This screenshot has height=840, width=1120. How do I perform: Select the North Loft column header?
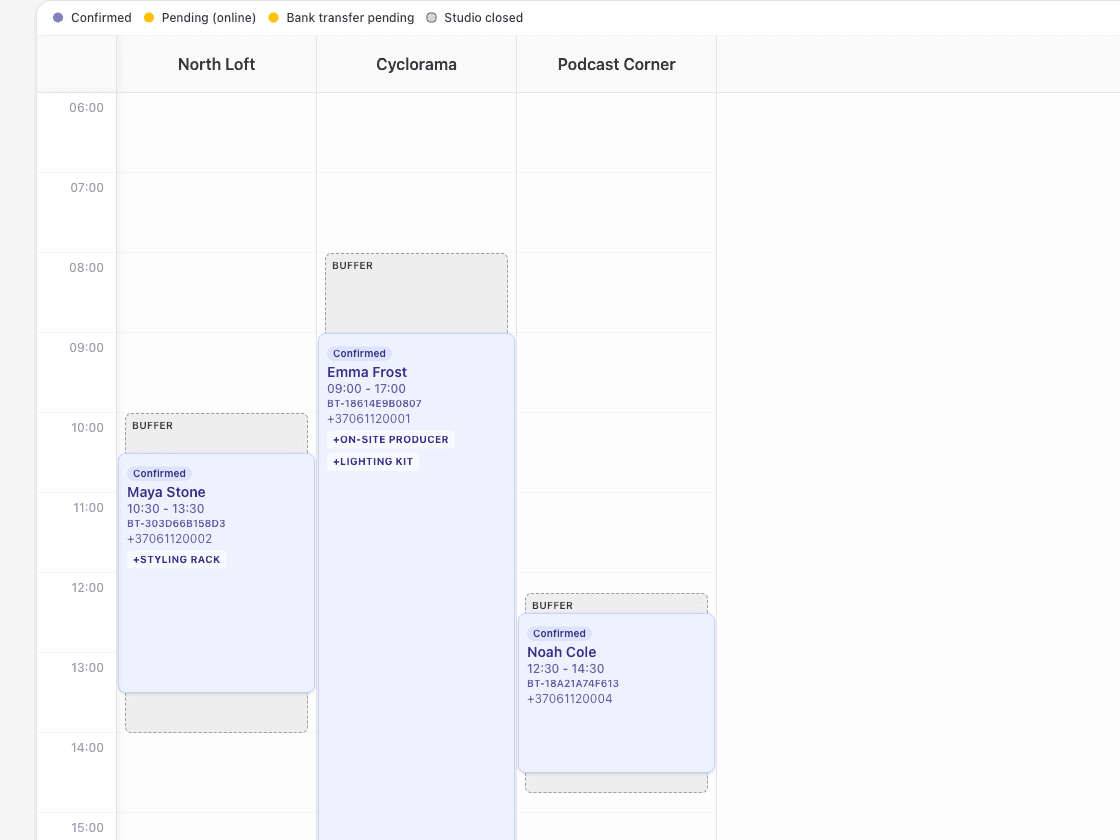point(216,64)
